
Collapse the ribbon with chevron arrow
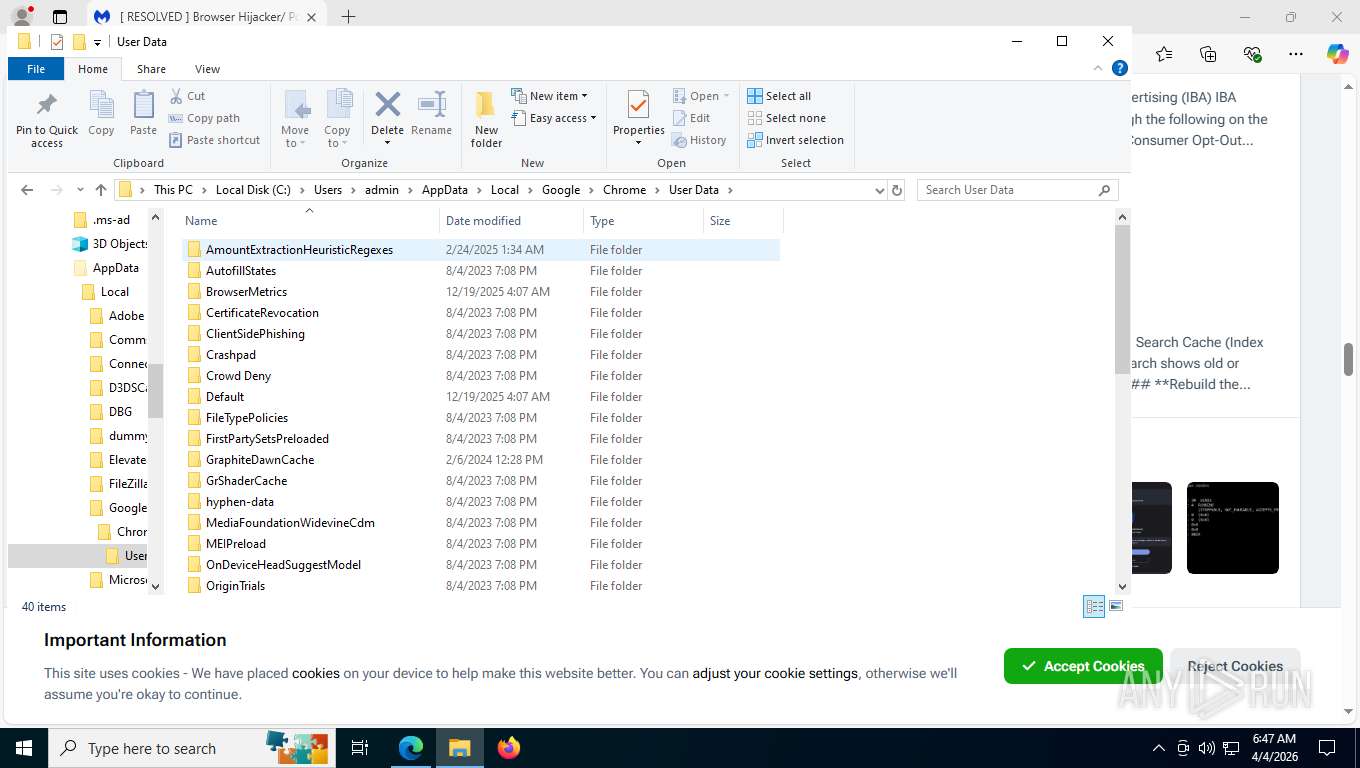1099,68
